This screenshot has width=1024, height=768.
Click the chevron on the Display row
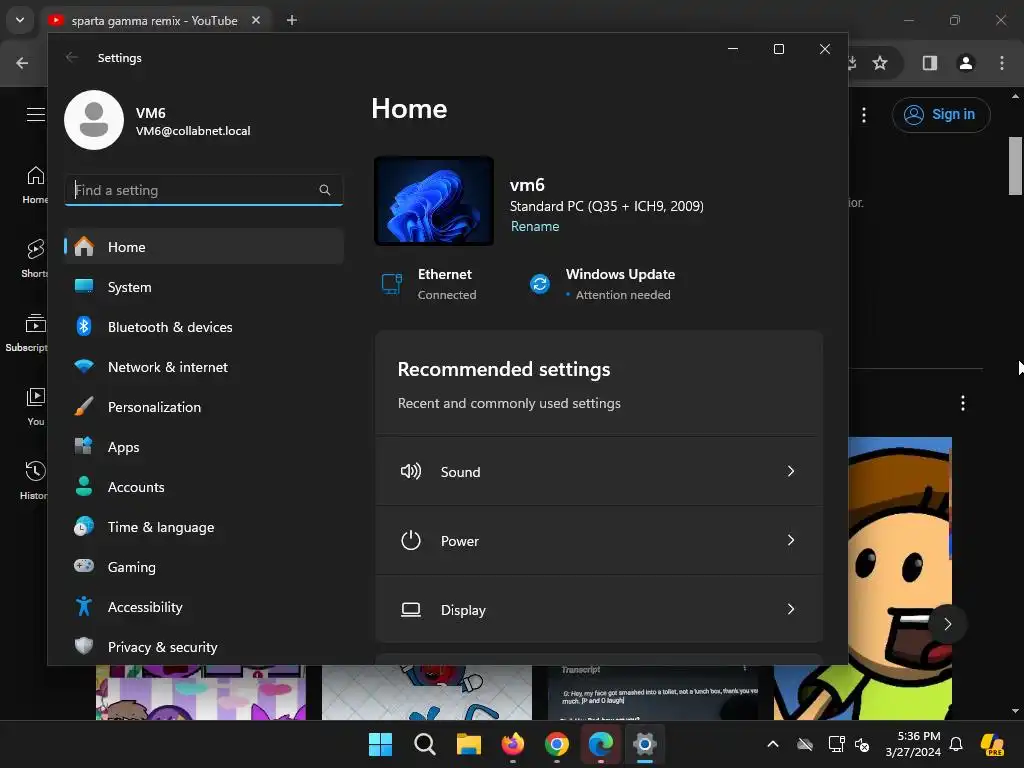(x=790, y=609)
